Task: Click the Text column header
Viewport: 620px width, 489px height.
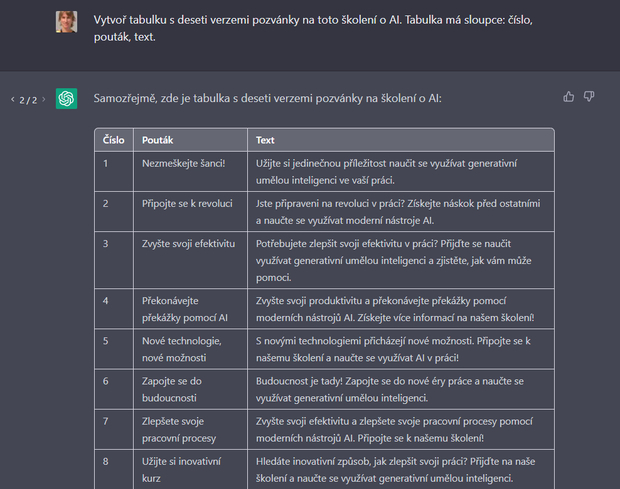Action: click(x=267, y=140)
